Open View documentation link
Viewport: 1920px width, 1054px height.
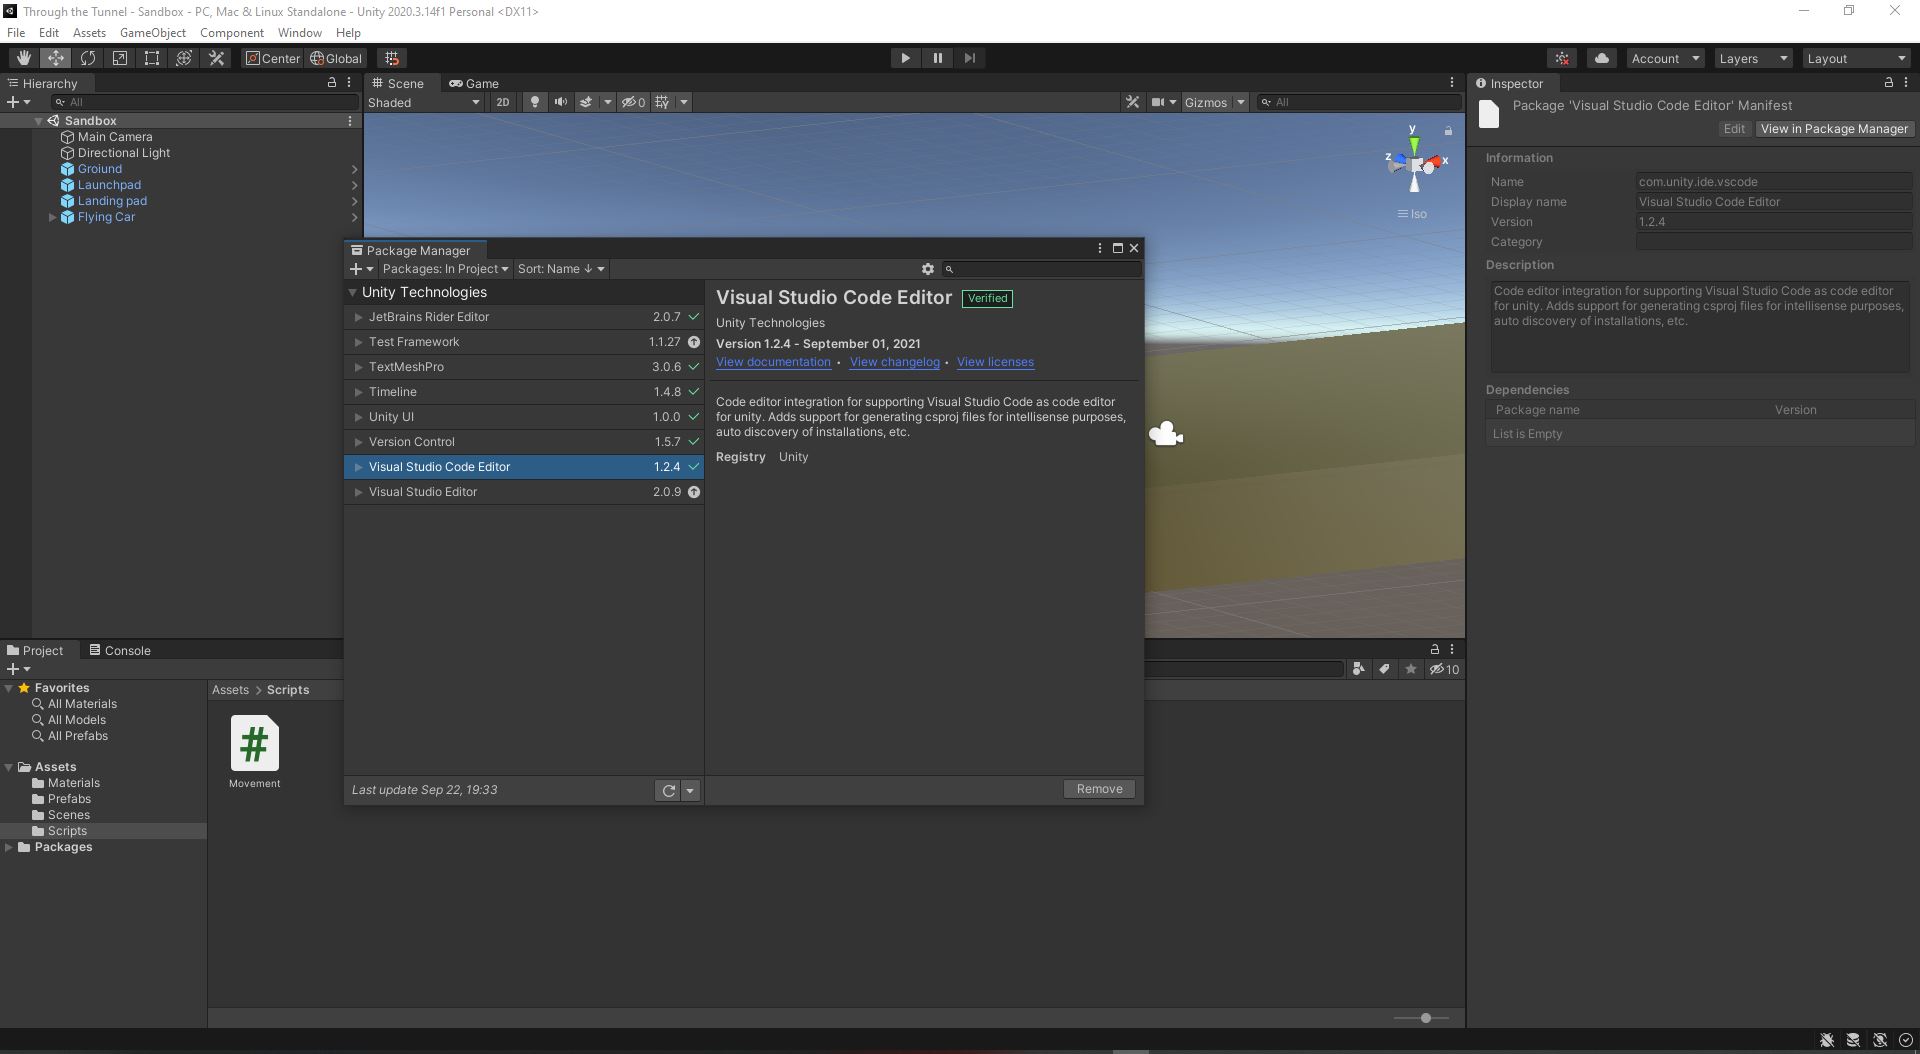(x=773, y=362)
